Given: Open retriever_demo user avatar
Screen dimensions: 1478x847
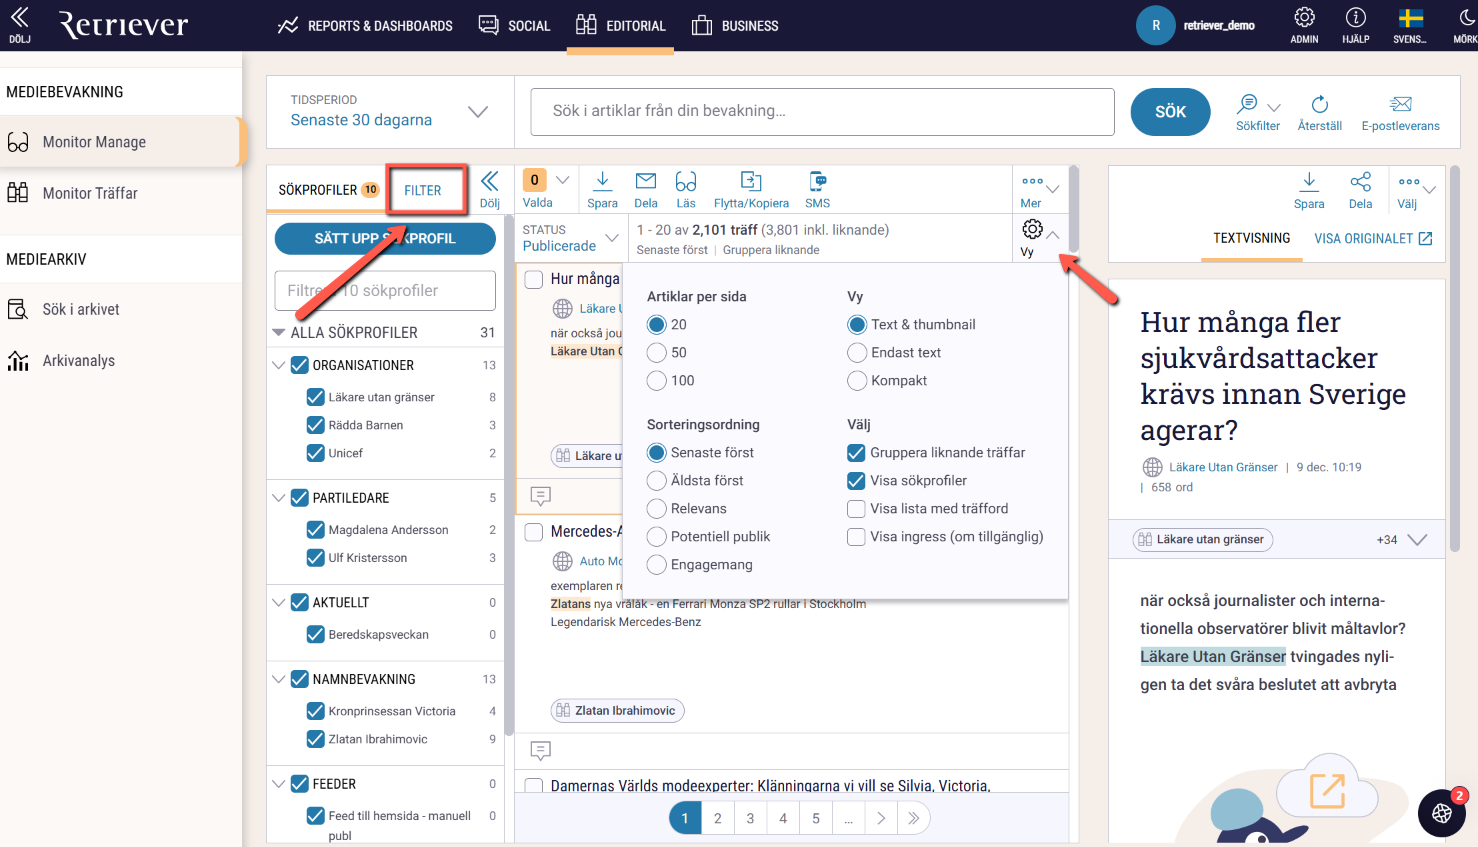Looking at the screenshot, I should point(1156,25).
